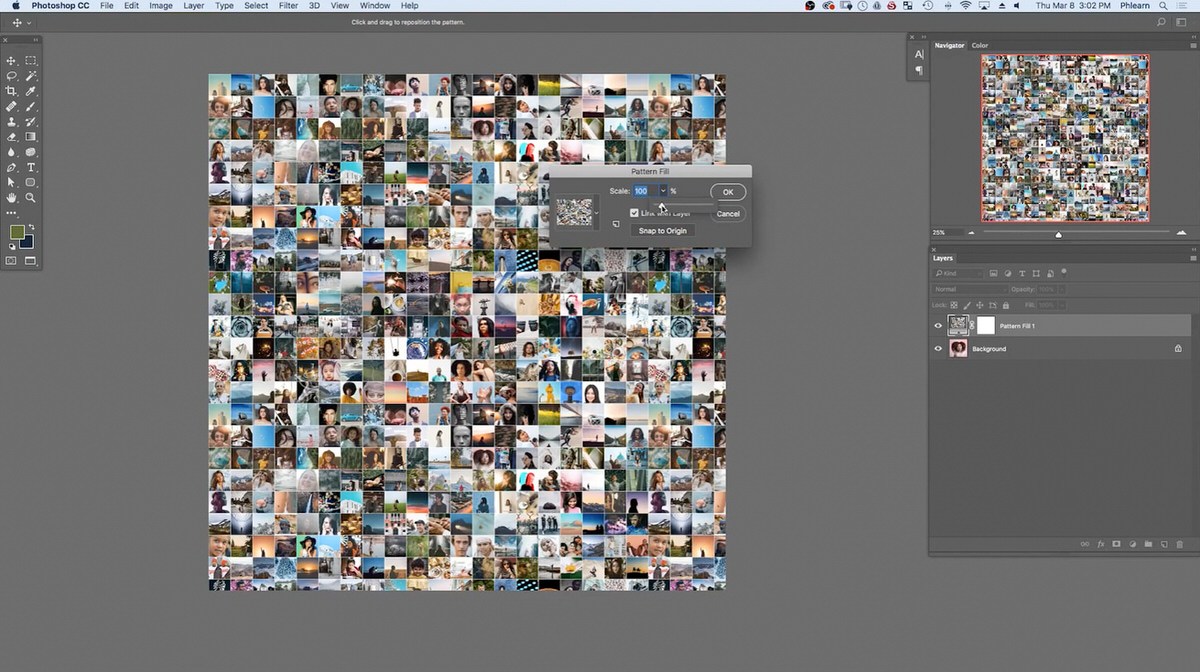Select the Magic Wand tool

coord(31,76)
